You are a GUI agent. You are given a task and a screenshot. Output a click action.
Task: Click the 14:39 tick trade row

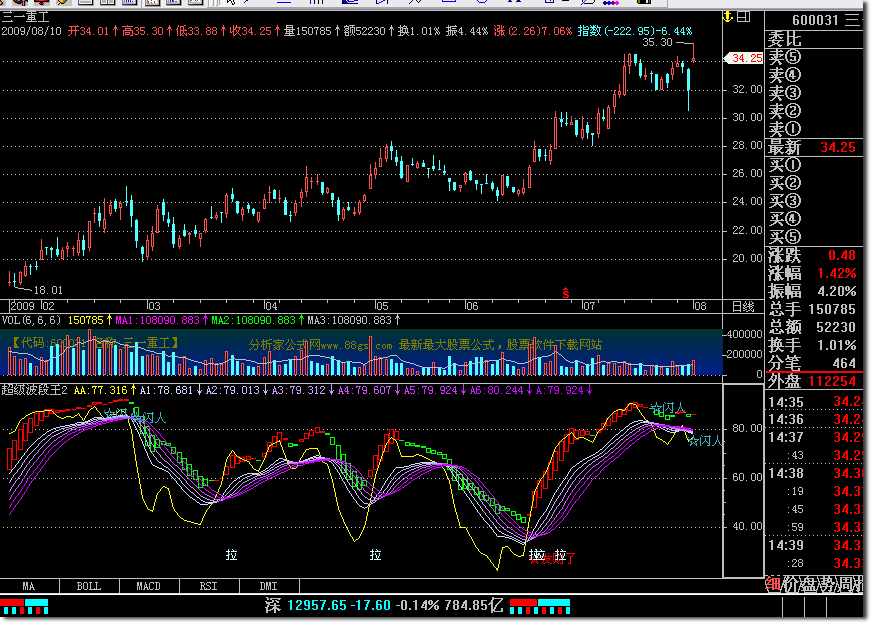point(814,545)
